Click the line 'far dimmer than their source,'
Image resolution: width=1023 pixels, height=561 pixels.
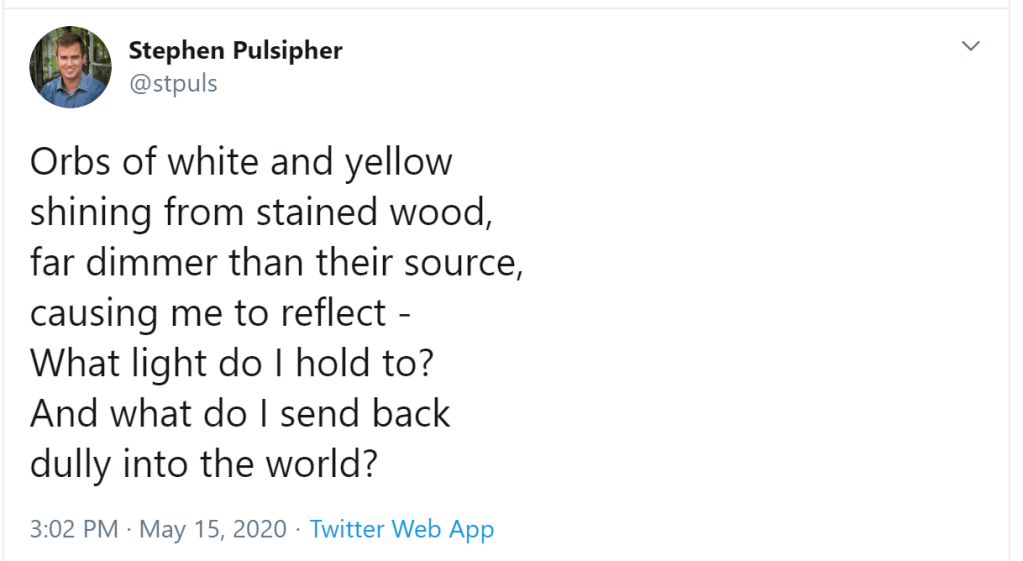pyautogui.click(x=276, y=263)
